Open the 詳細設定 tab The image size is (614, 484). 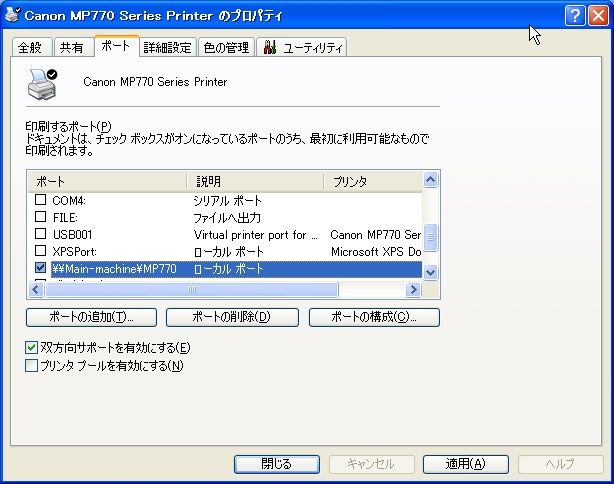(168, 47)
